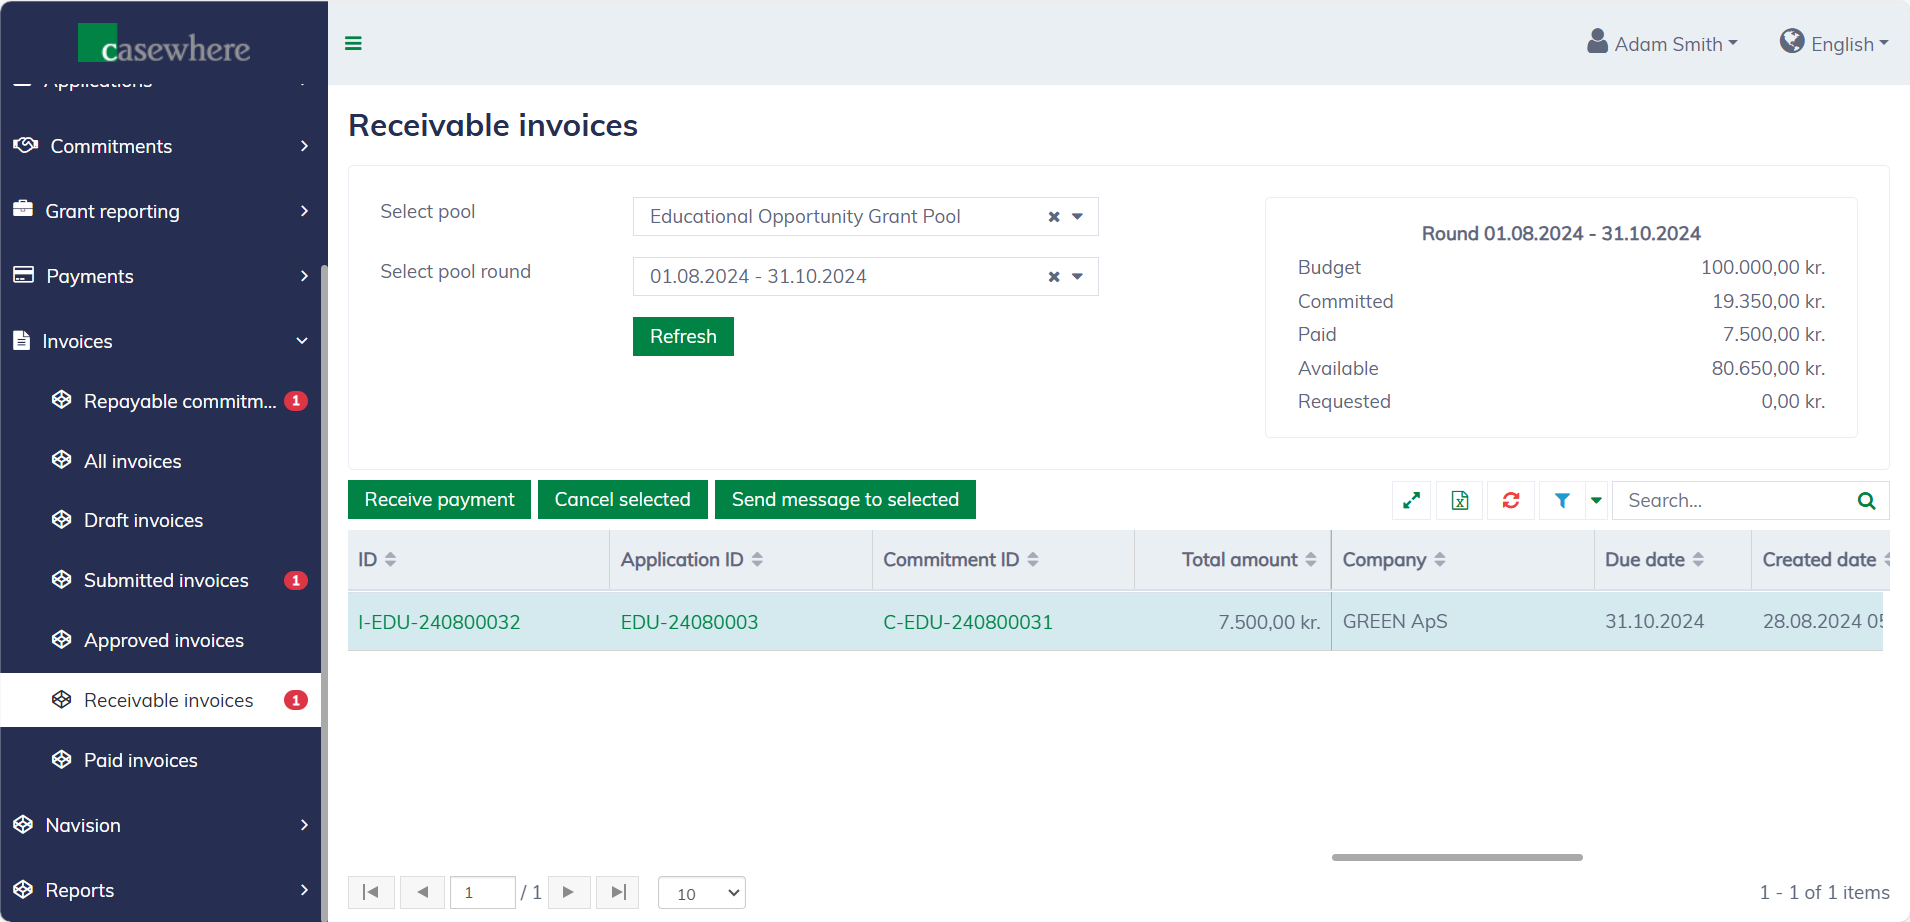Image resolution: width=1910 pixels, height=922 pixels.
Task: Clear the selected pool round X icon
Action: (1054, 277)
